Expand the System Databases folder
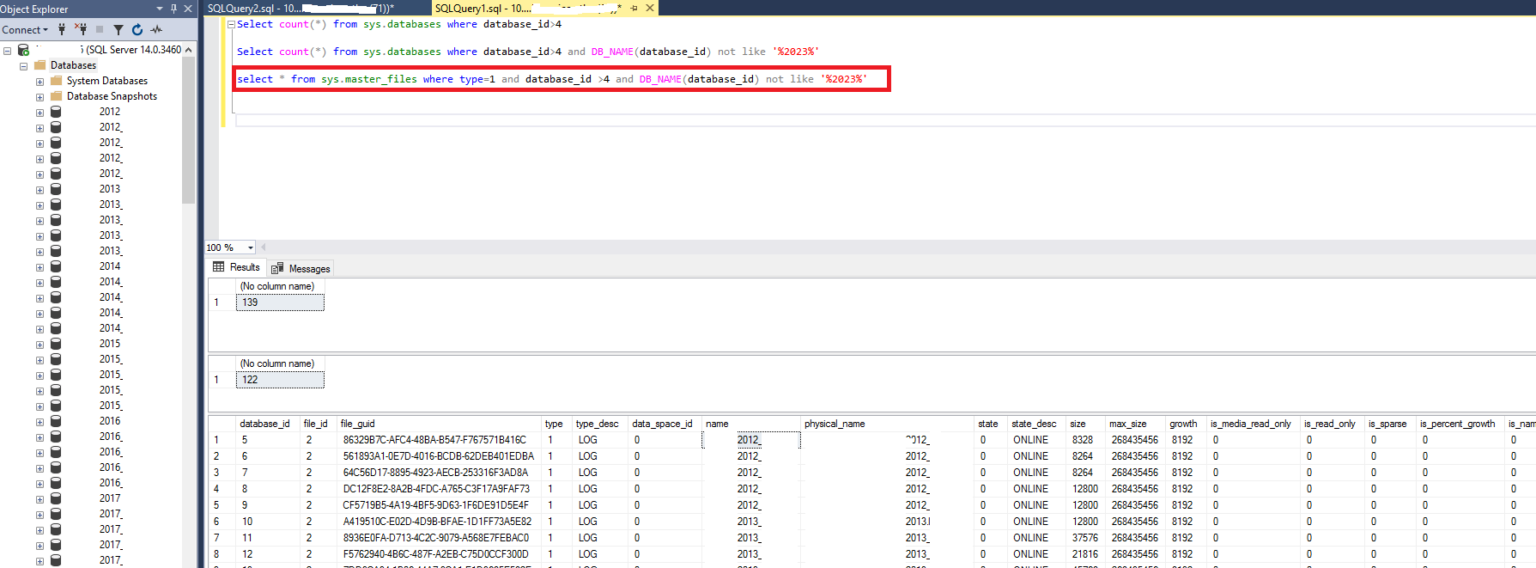This screenshot has width=1536, height=568. [40, 81]
